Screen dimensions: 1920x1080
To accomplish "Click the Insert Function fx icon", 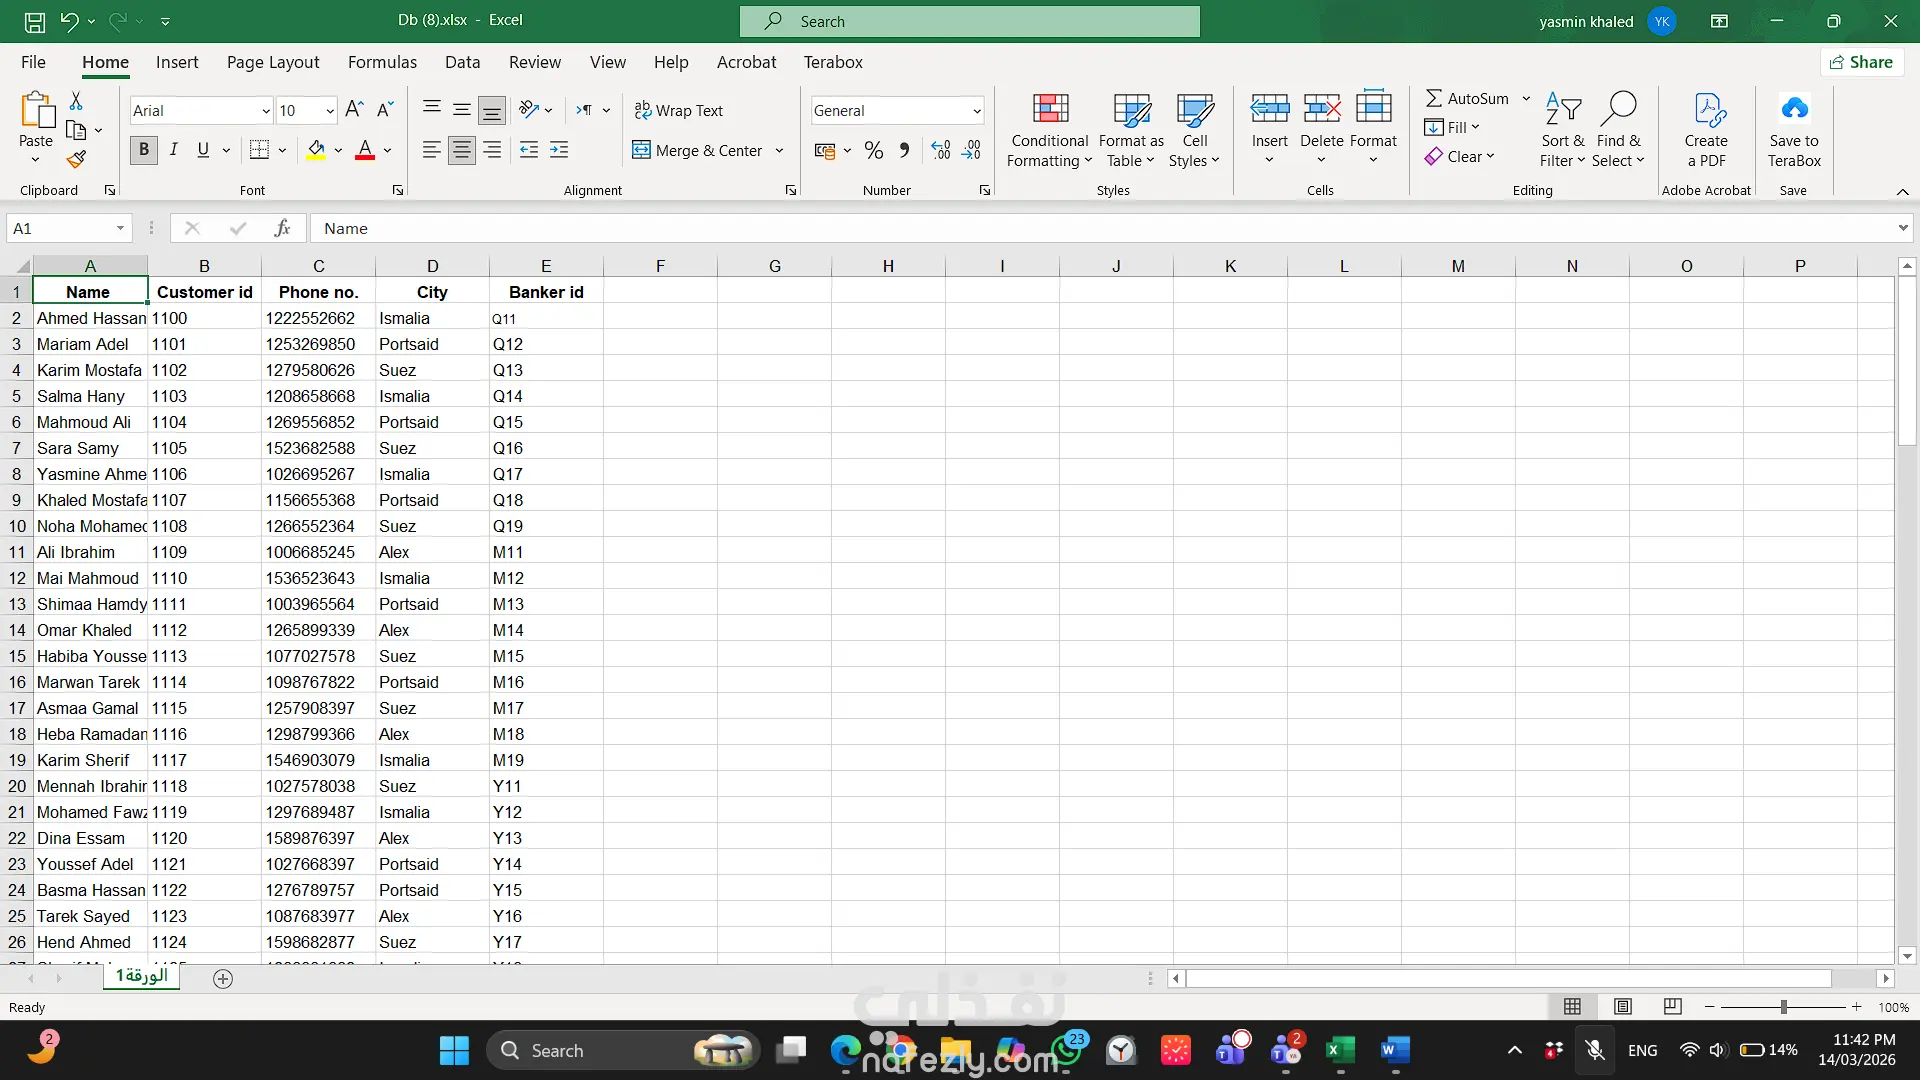I will point(282,228).
